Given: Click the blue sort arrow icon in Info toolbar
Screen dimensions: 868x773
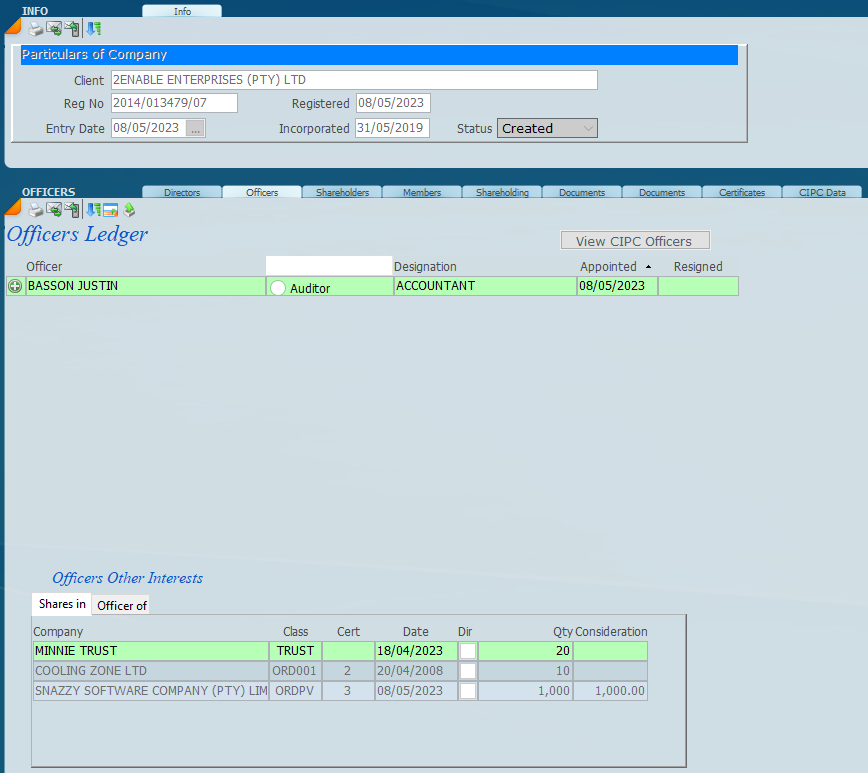Looking at the screenshot, I should (93, 29).
